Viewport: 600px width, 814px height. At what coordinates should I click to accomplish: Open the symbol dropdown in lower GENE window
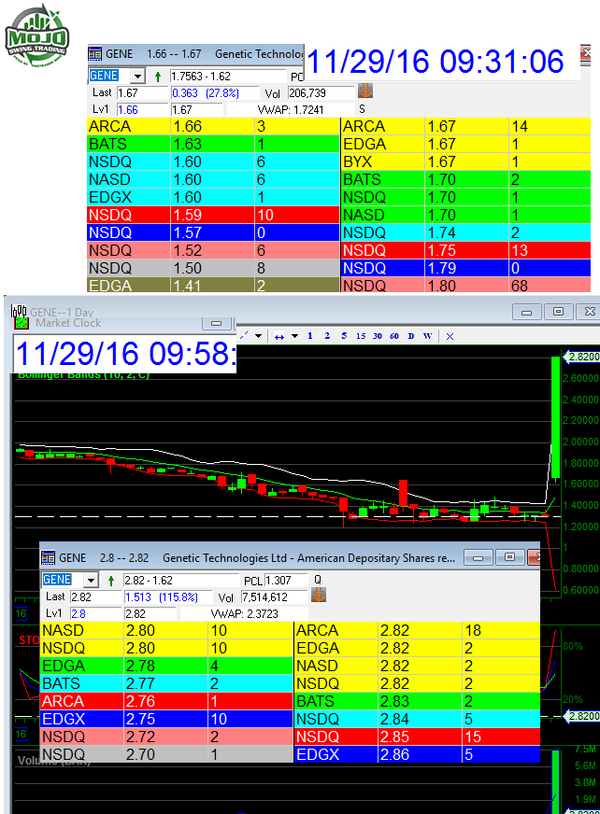(x=90, y=580)
